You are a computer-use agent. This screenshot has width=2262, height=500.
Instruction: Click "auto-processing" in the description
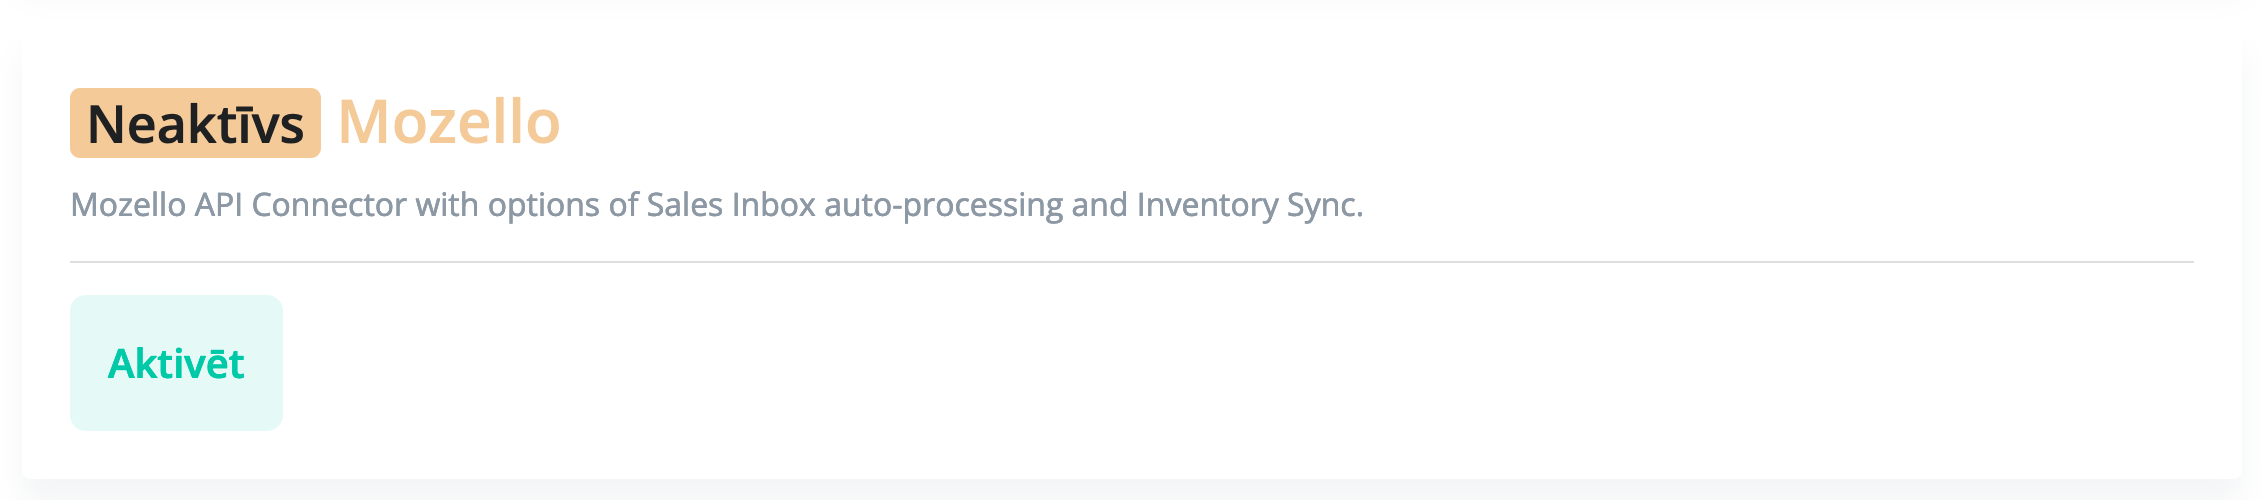(943, 205)
